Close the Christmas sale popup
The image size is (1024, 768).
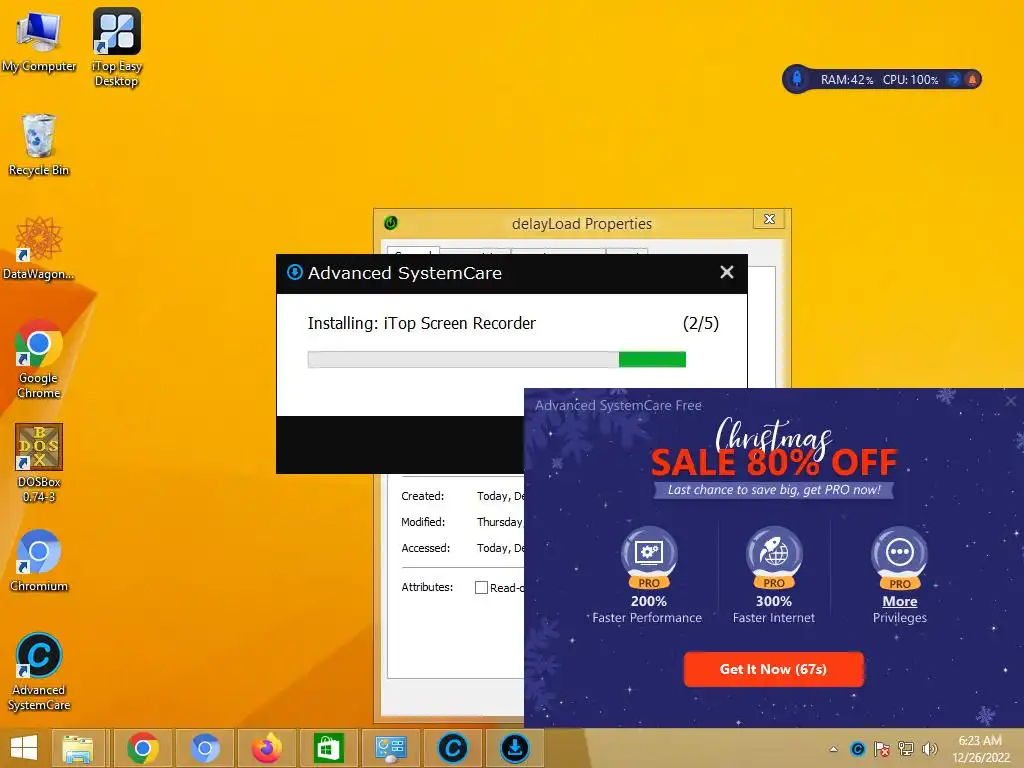(x=1011, y=401)
